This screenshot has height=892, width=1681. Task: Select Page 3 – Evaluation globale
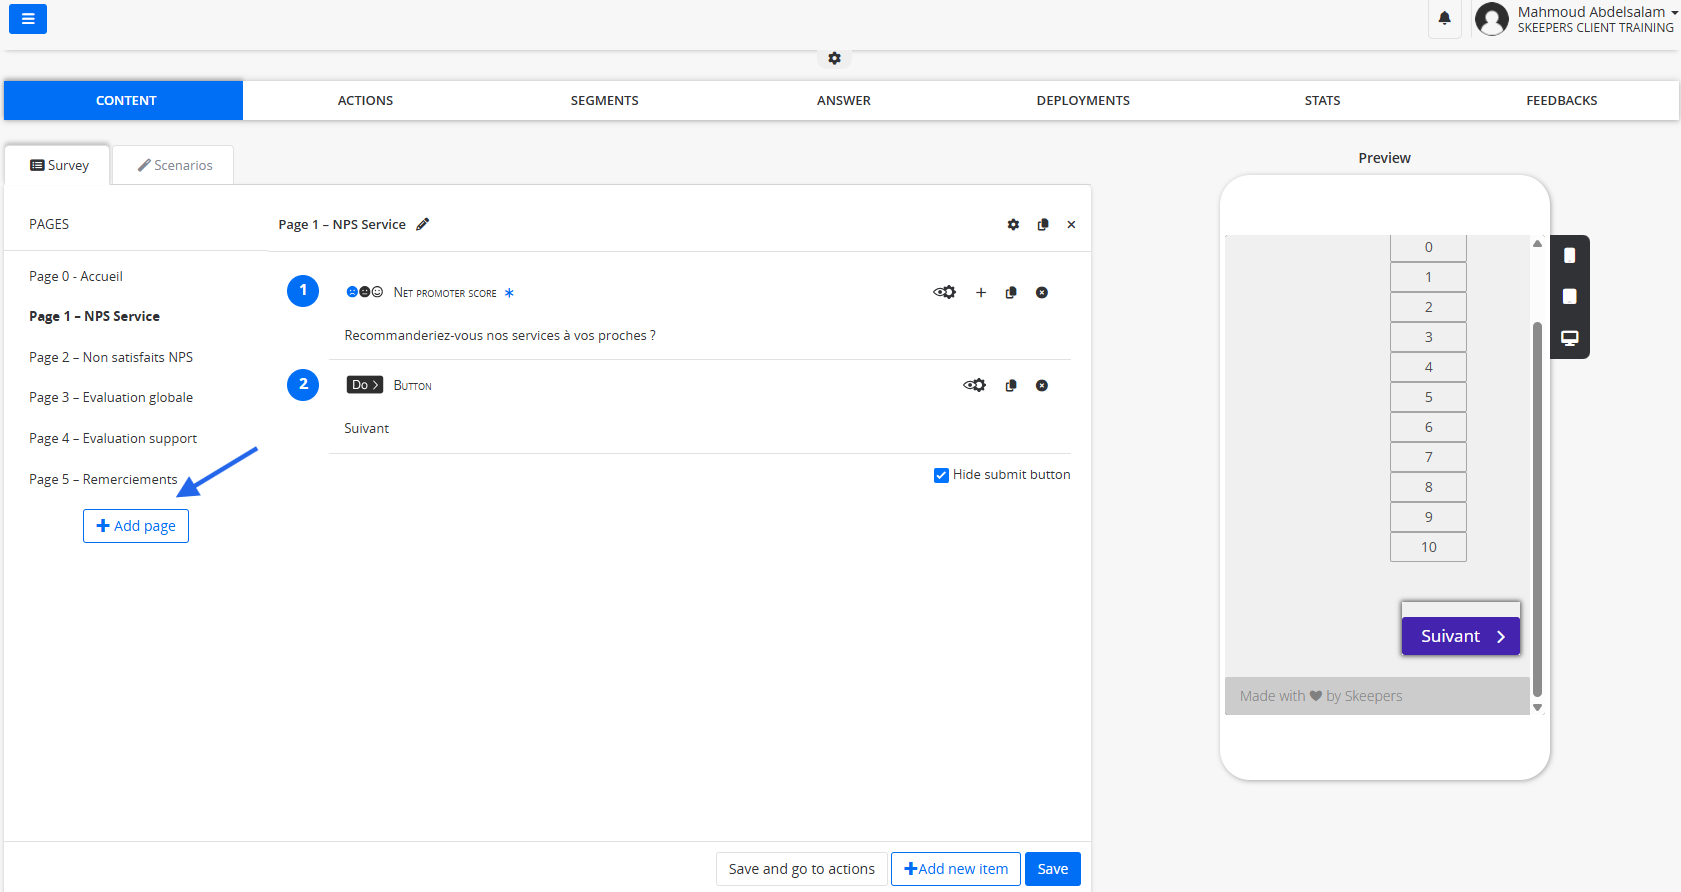111,397
